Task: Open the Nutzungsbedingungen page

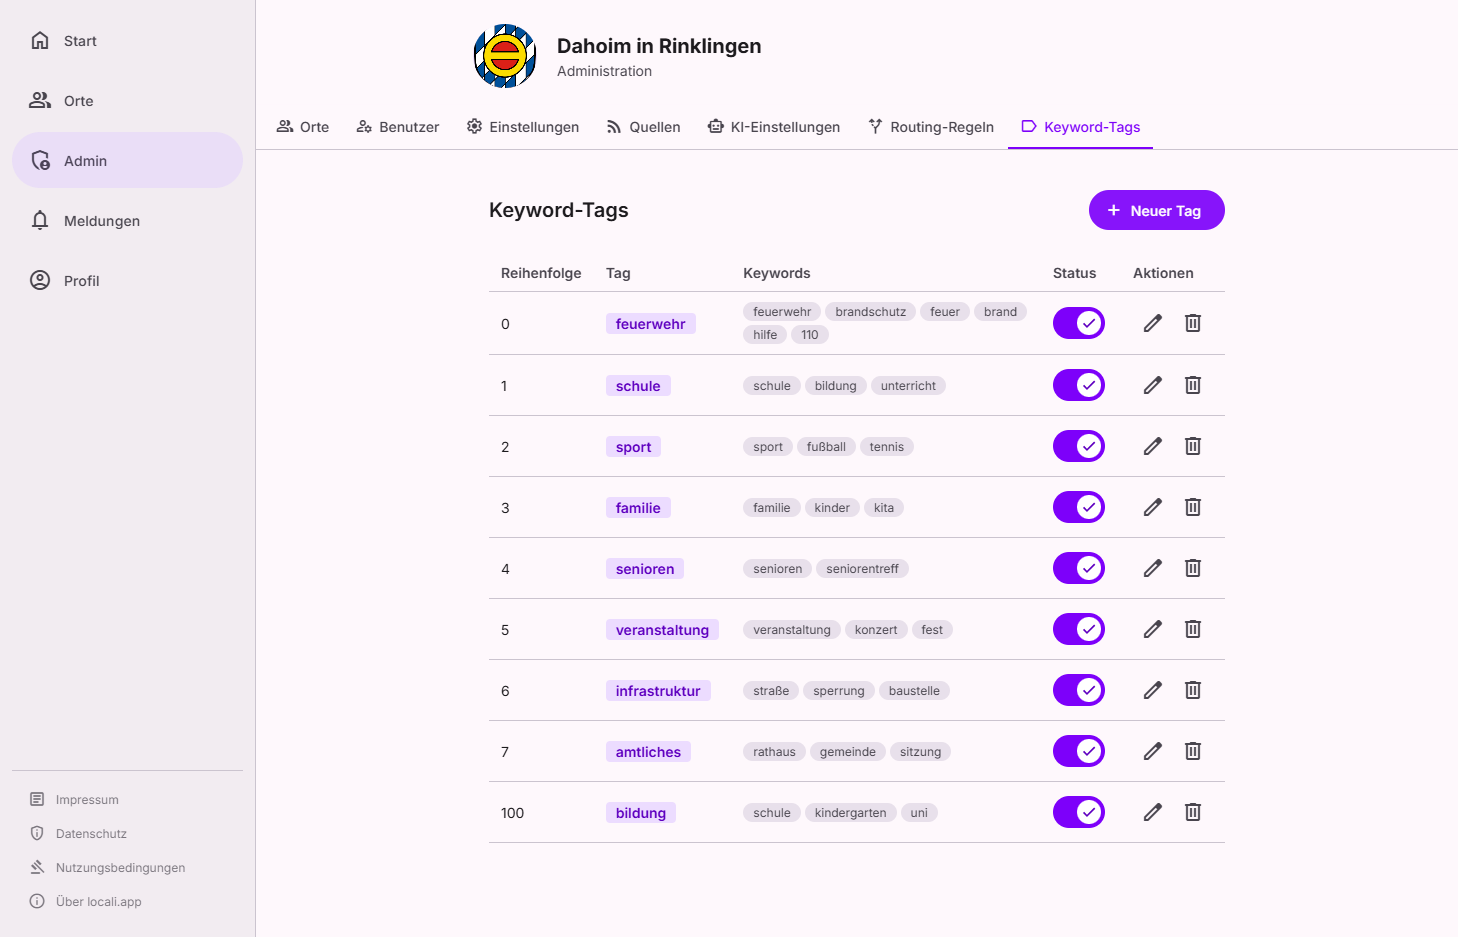Action: click(120, 867)
